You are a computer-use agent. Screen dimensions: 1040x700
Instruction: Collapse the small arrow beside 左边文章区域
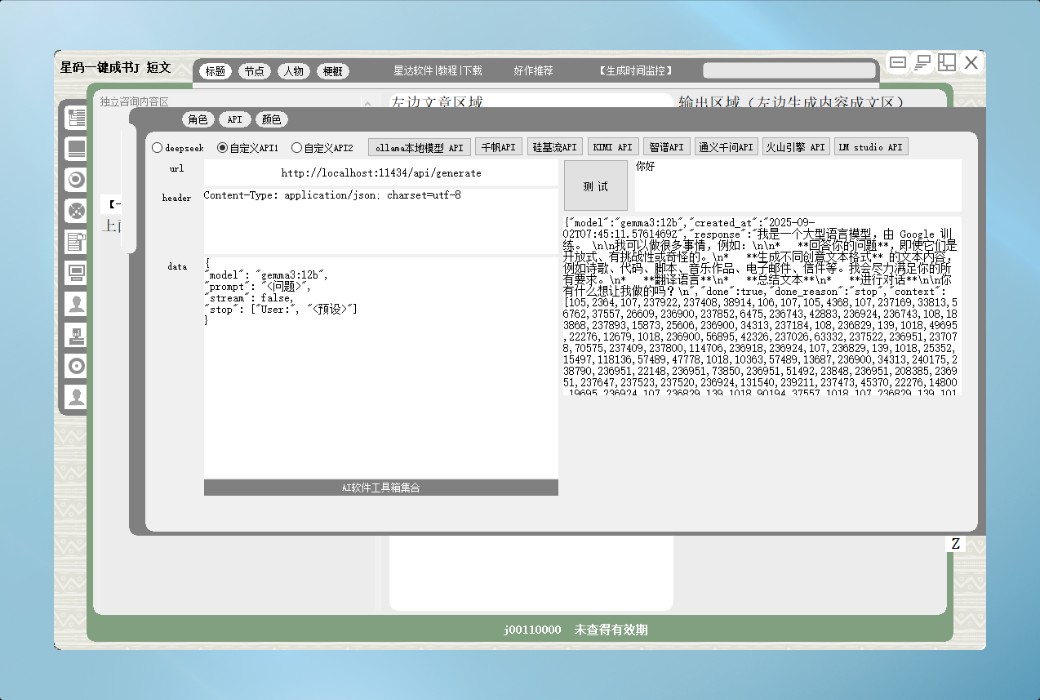[x=368, y=103]
